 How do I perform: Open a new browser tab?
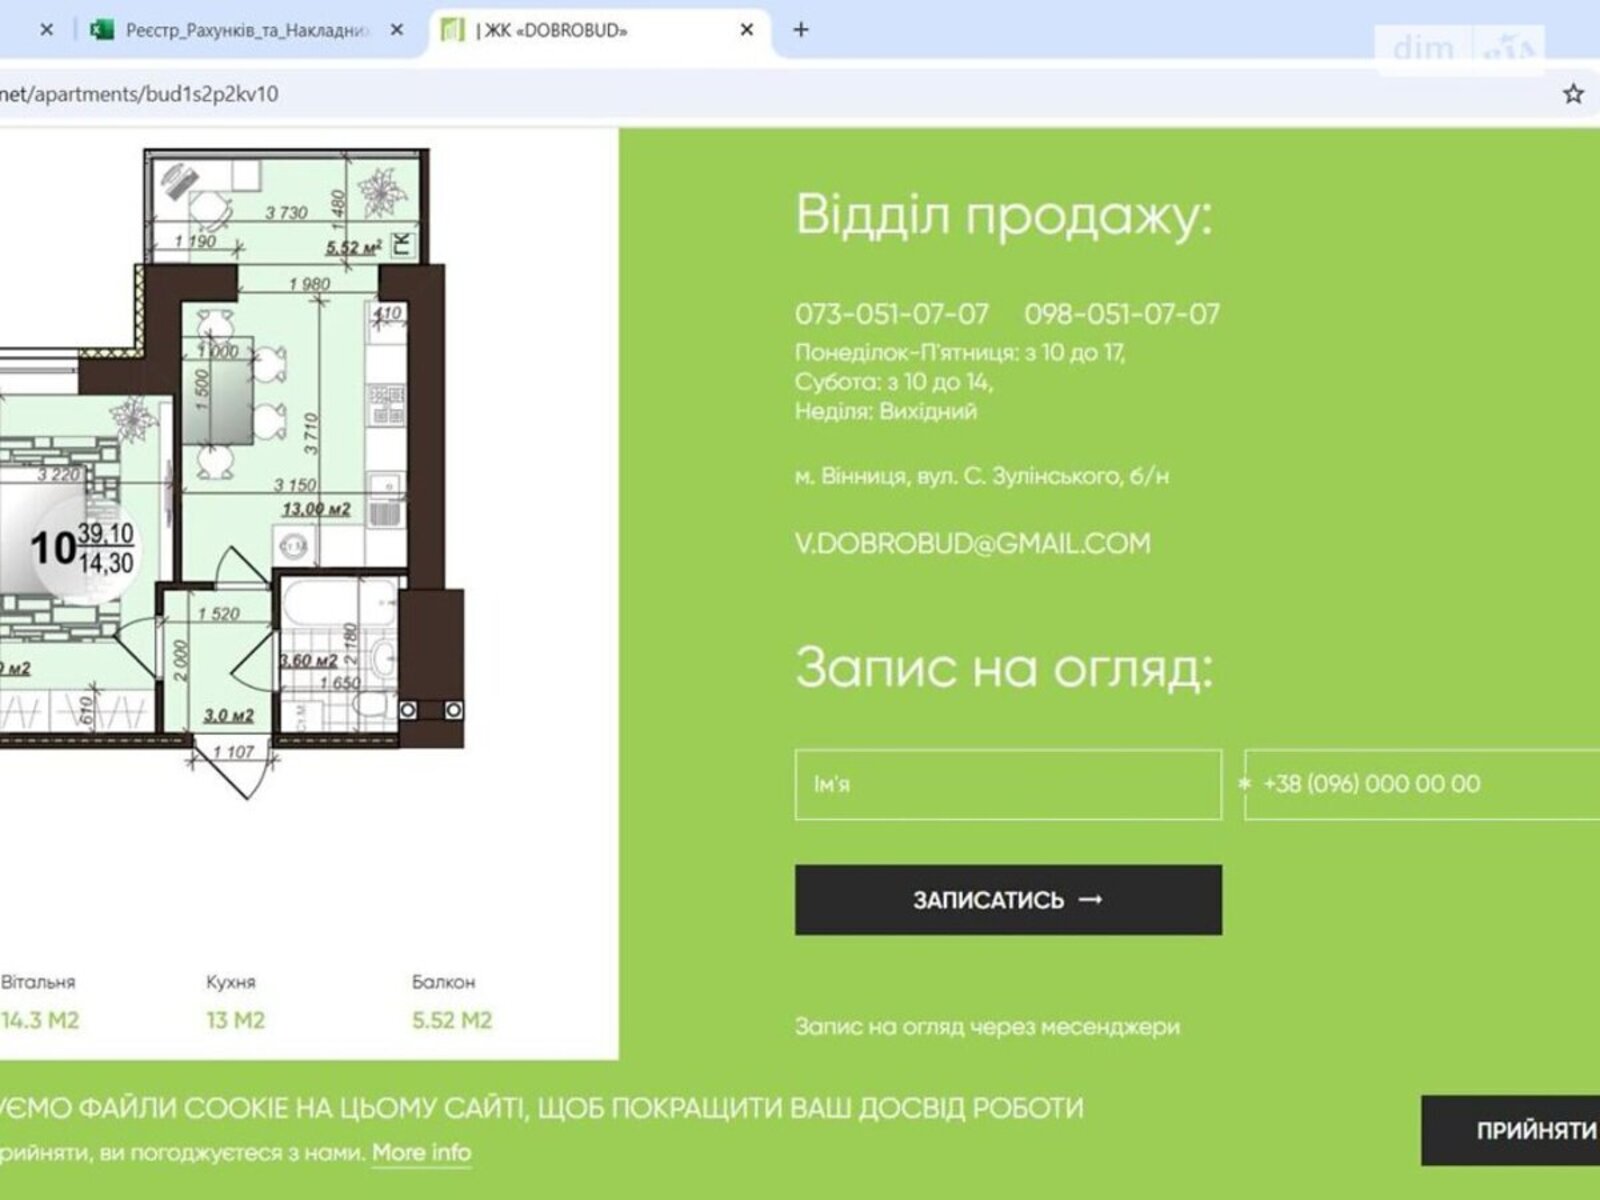pos(800,30)
